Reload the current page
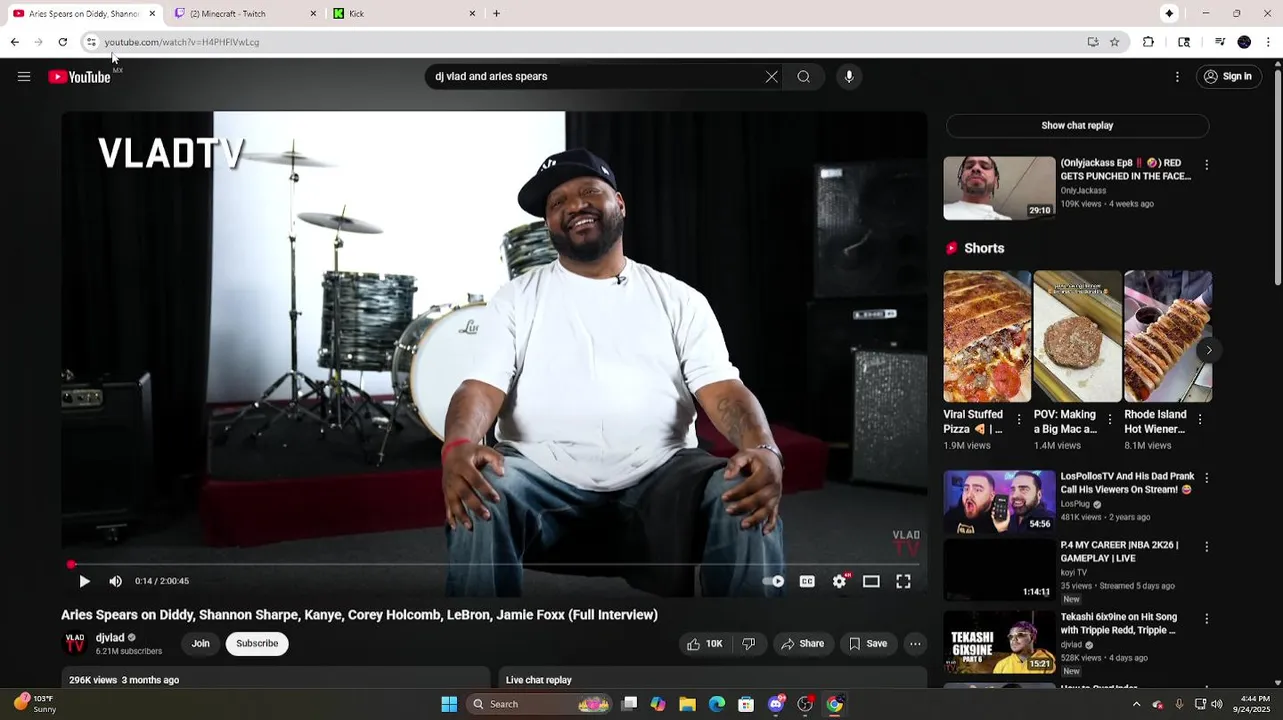Viewport: 1283px width, 720px height. tap(62, 42)
